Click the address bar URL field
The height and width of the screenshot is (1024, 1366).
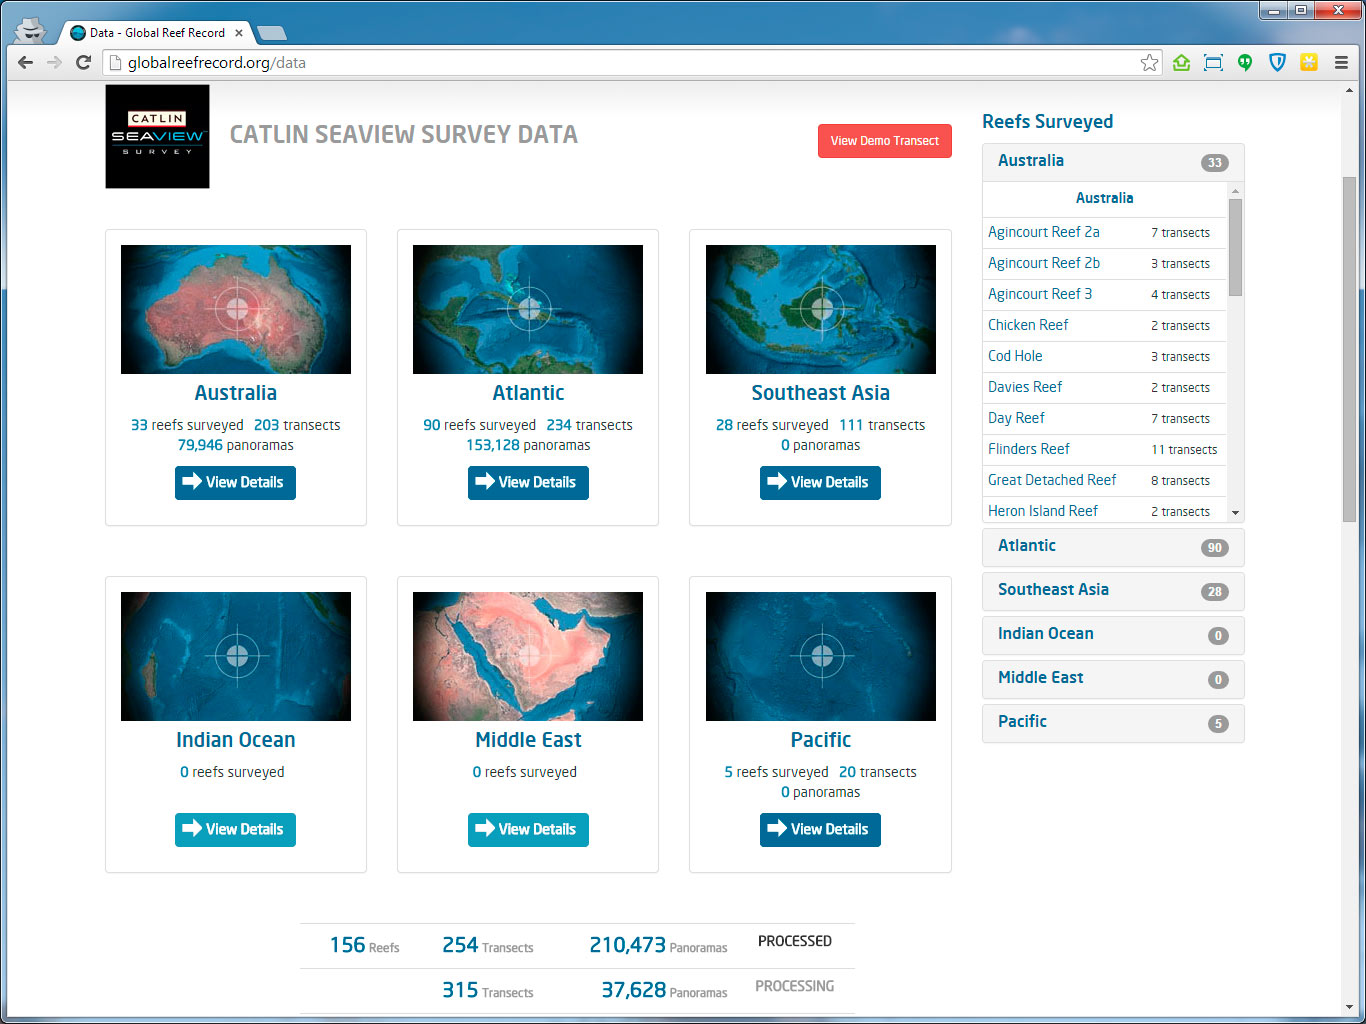point(630,63)
